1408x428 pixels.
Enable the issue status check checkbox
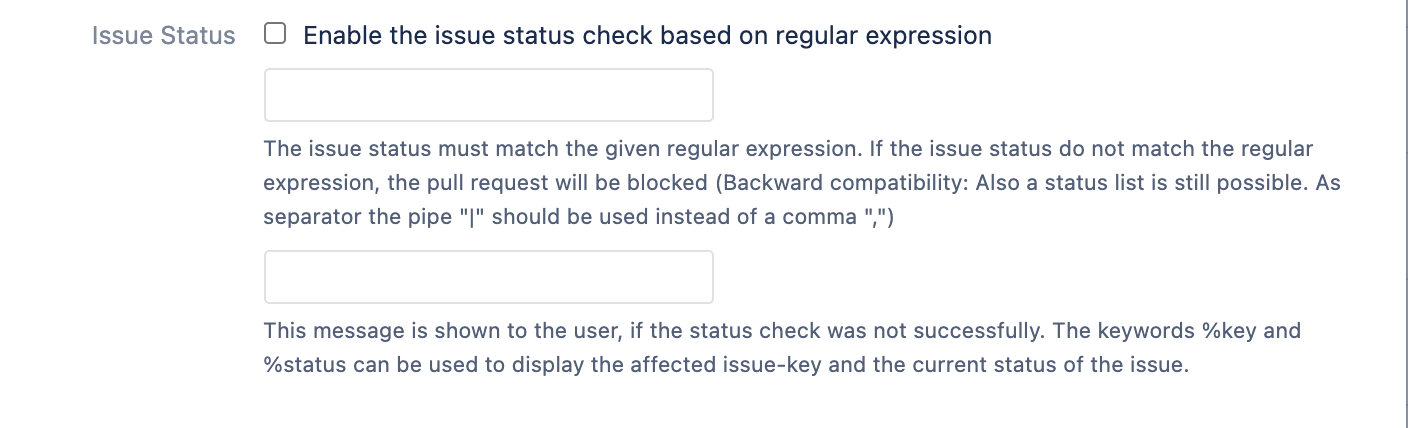[x=275, y=35]
